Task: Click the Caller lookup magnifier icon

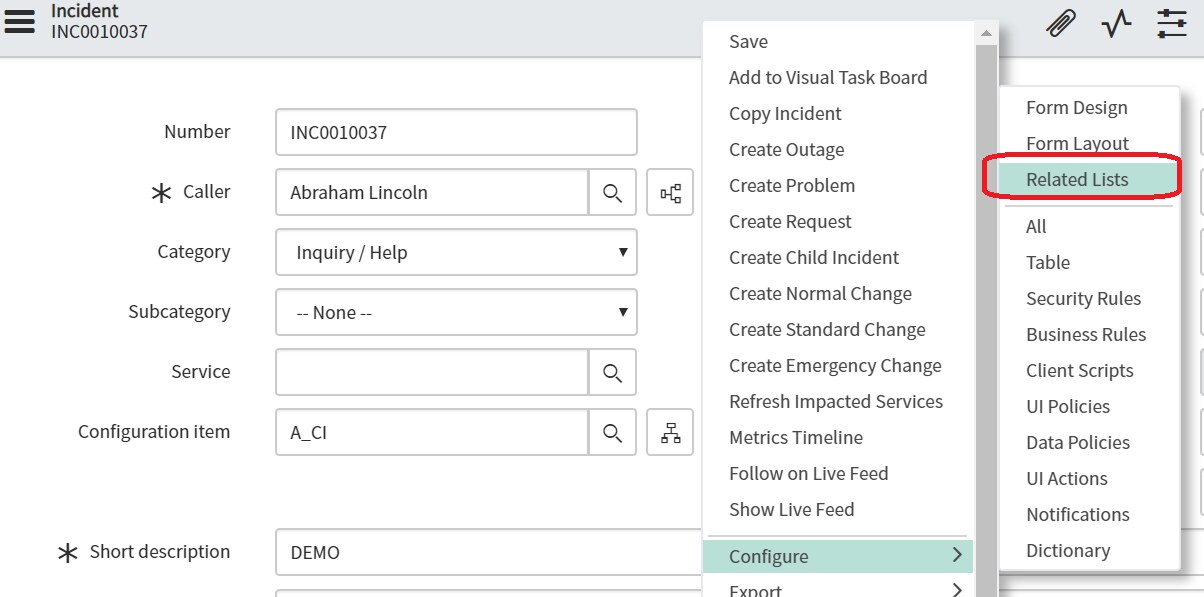Action: click(612, 192)
